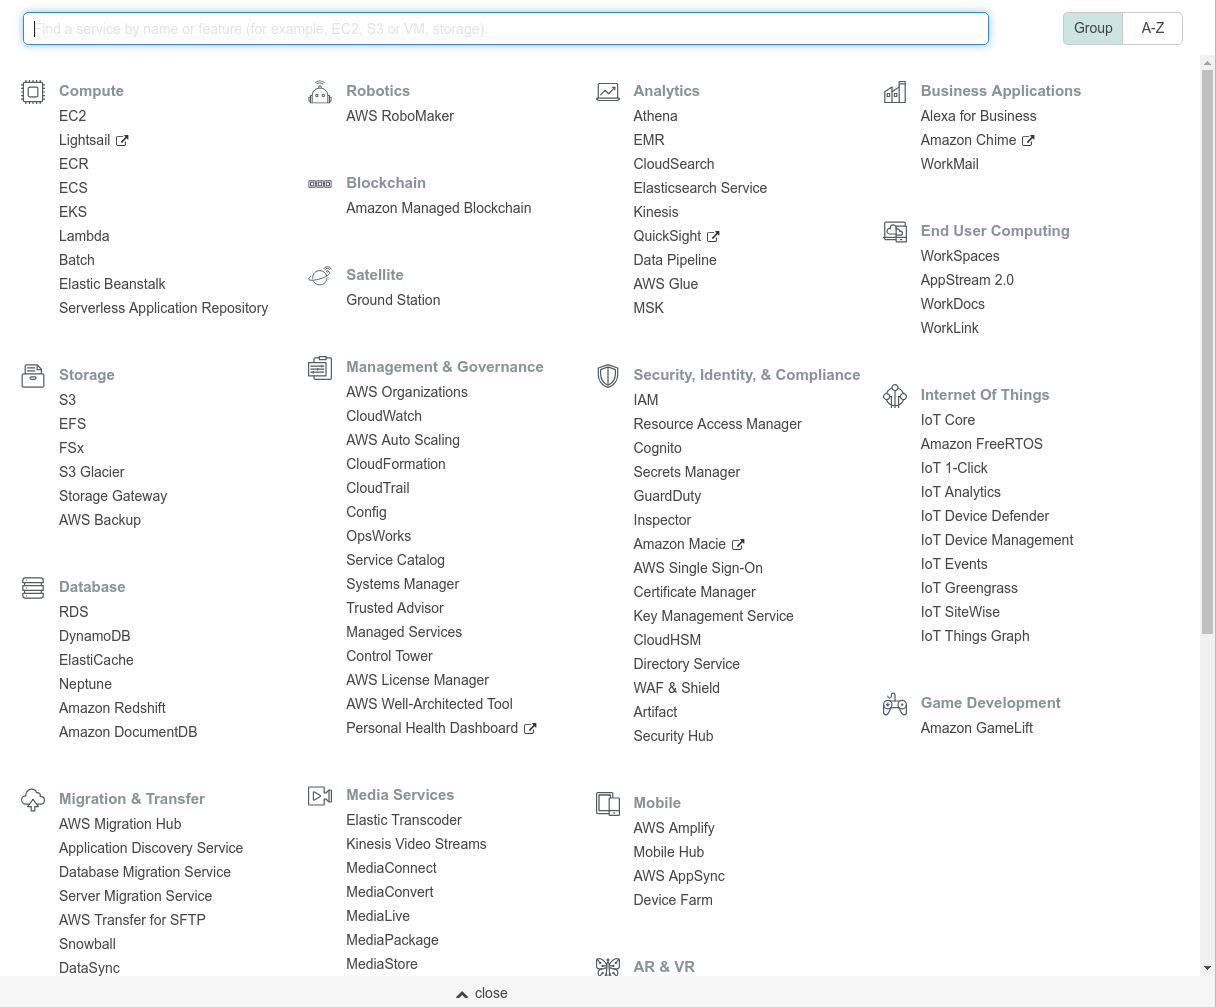The height and width of the screenshot is (1007, 1216).
Task: Open Systems Manager
Action: (403, 584)
